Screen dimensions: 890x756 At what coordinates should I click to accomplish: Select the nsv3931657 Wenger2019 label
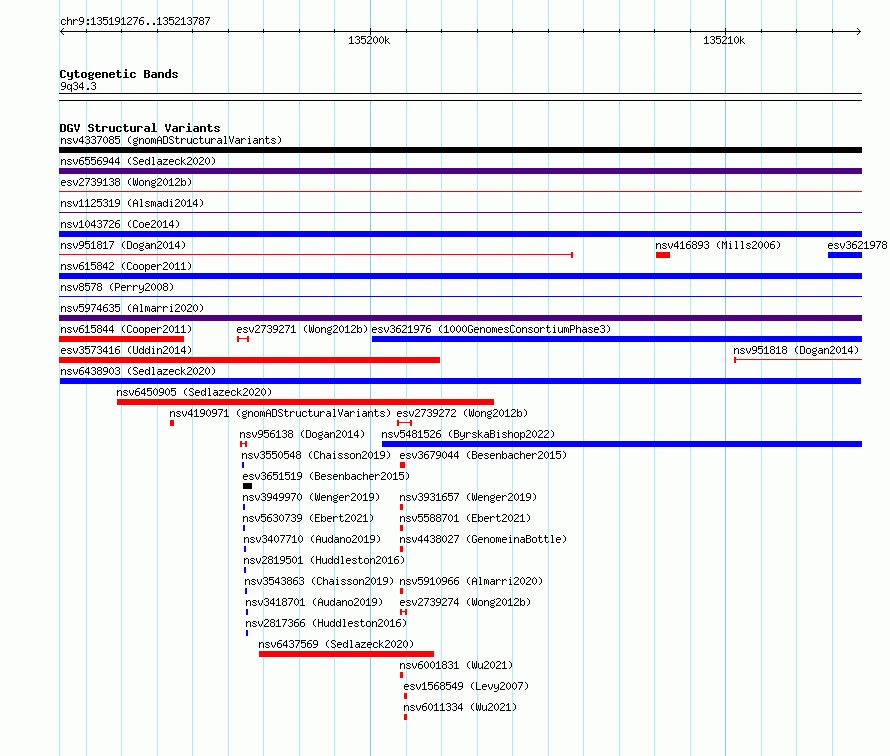(x=468, y=497)
